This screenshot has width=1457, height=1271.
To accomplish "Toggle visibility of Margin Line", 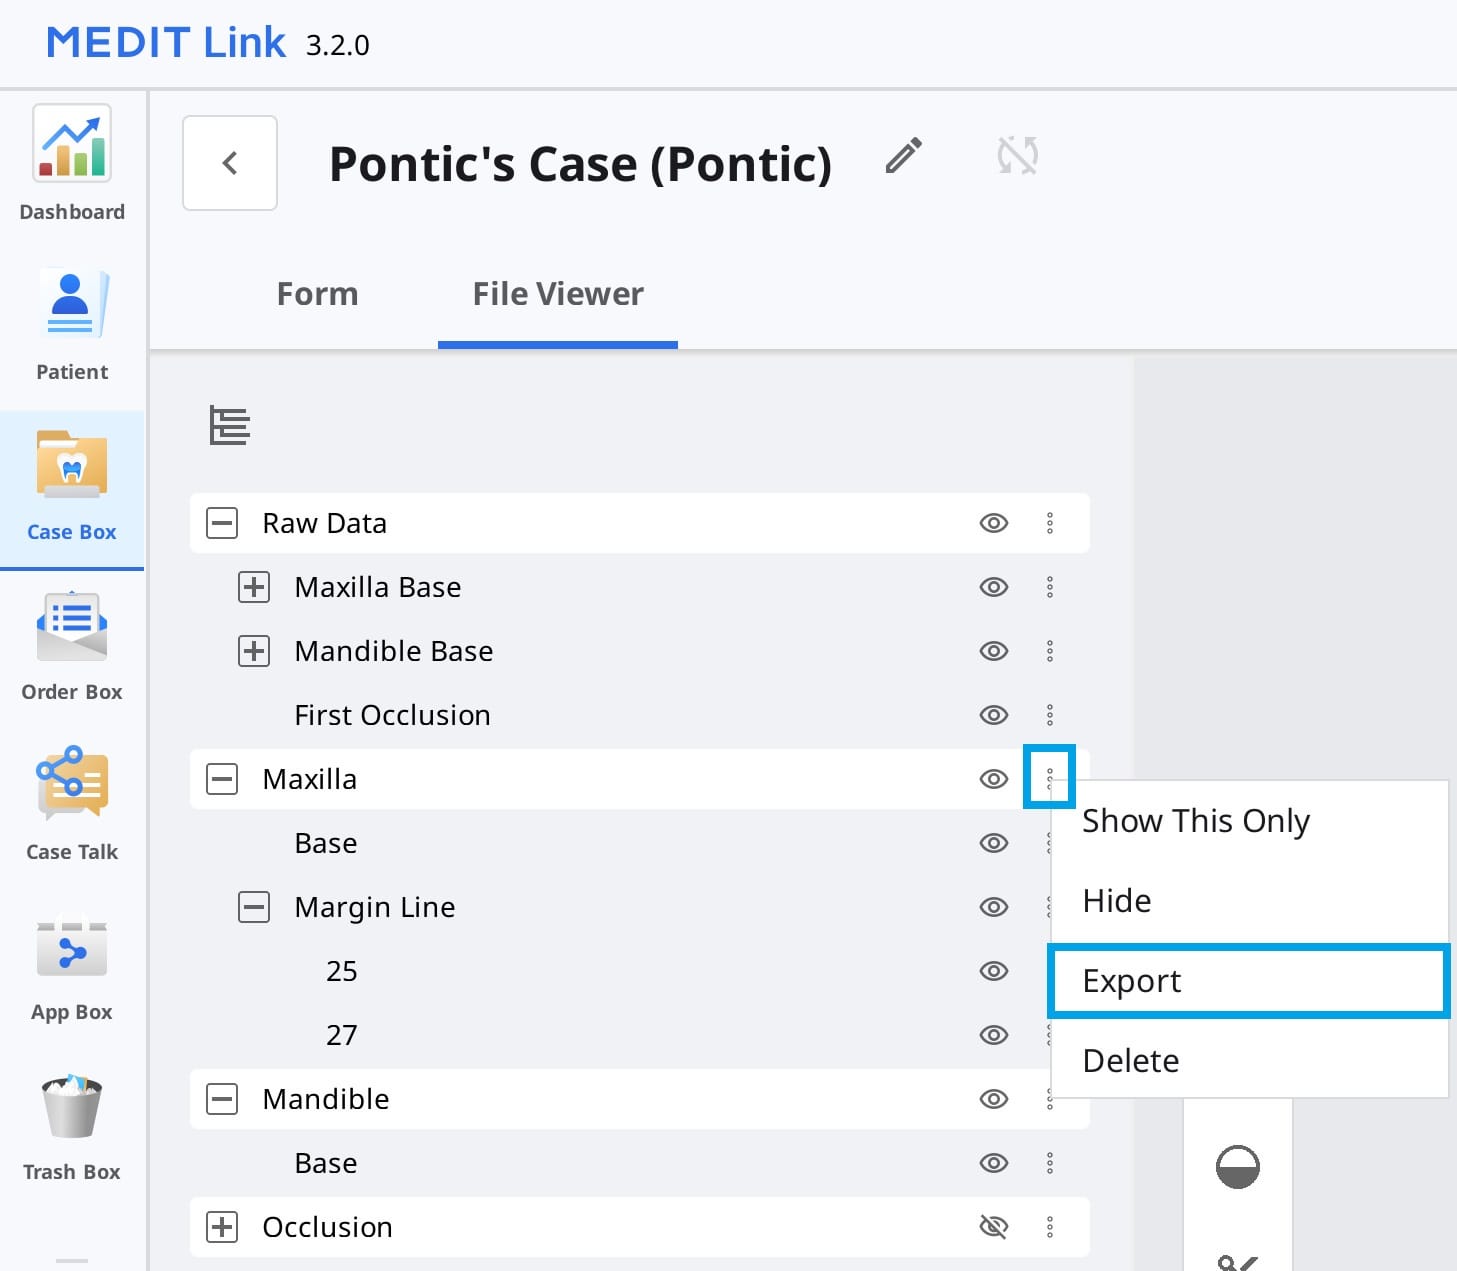I will tap(993, 907).
